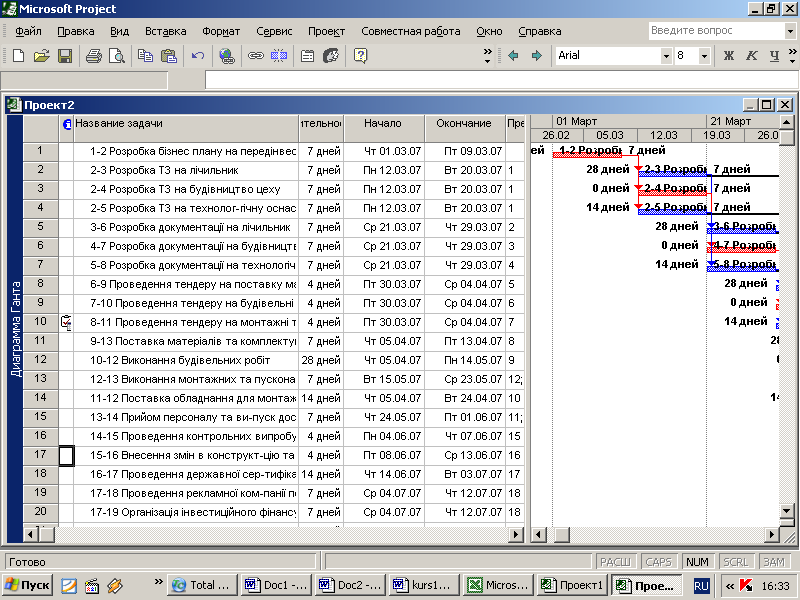Expand the Arial font dropdown
Image resolution: width=800 pixels, height=600 pixels.
[666, 56]
